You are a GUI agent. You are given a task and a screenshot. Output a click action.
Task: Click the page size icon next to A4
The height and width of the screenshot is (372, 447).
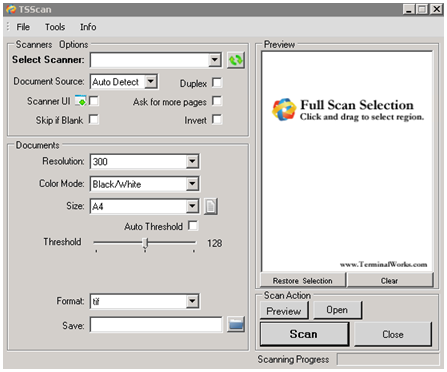point(210,206)
